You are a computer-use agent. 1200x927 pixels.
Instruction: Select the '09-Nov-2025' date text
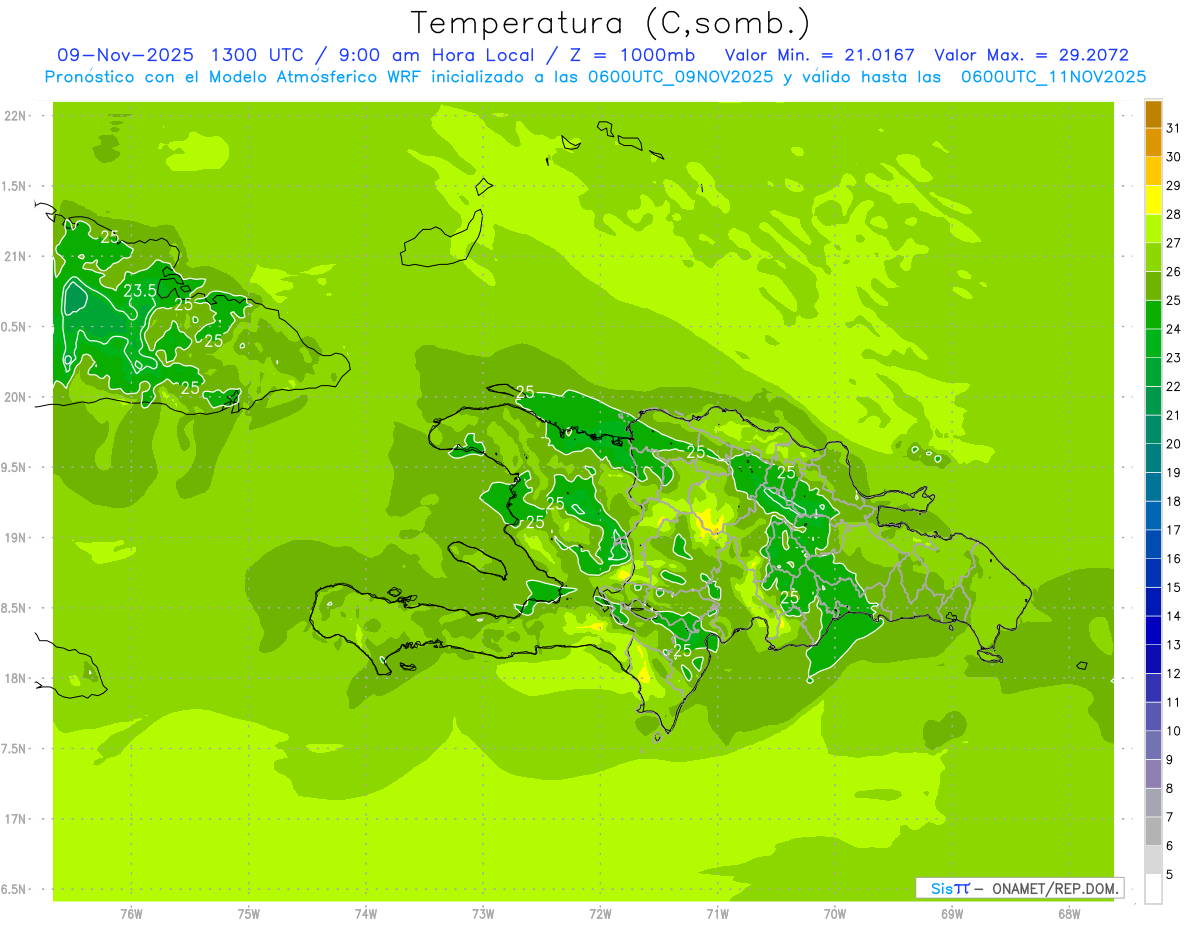[124, 55]
